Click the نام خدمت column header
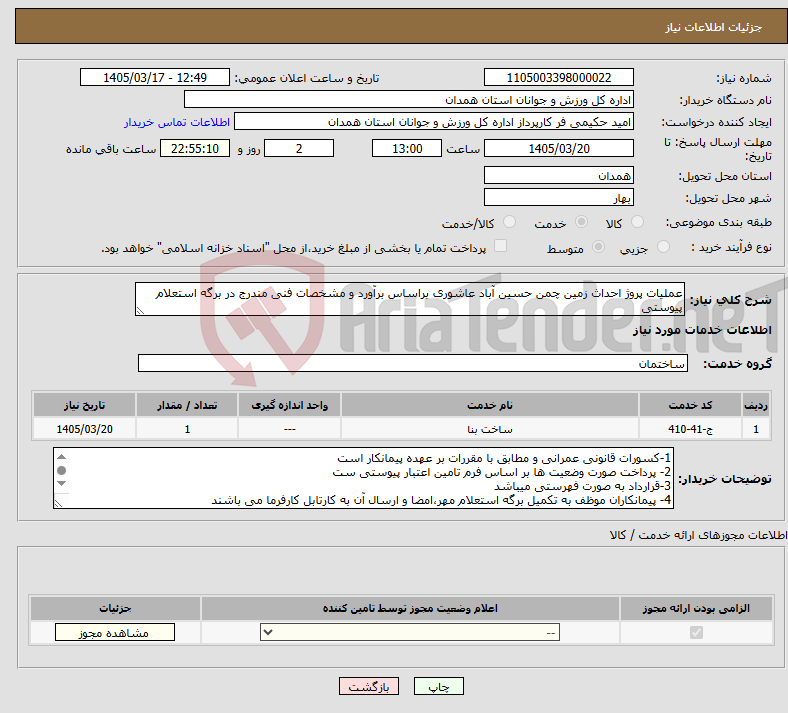 pyautogui.click(x=490, y=405)
